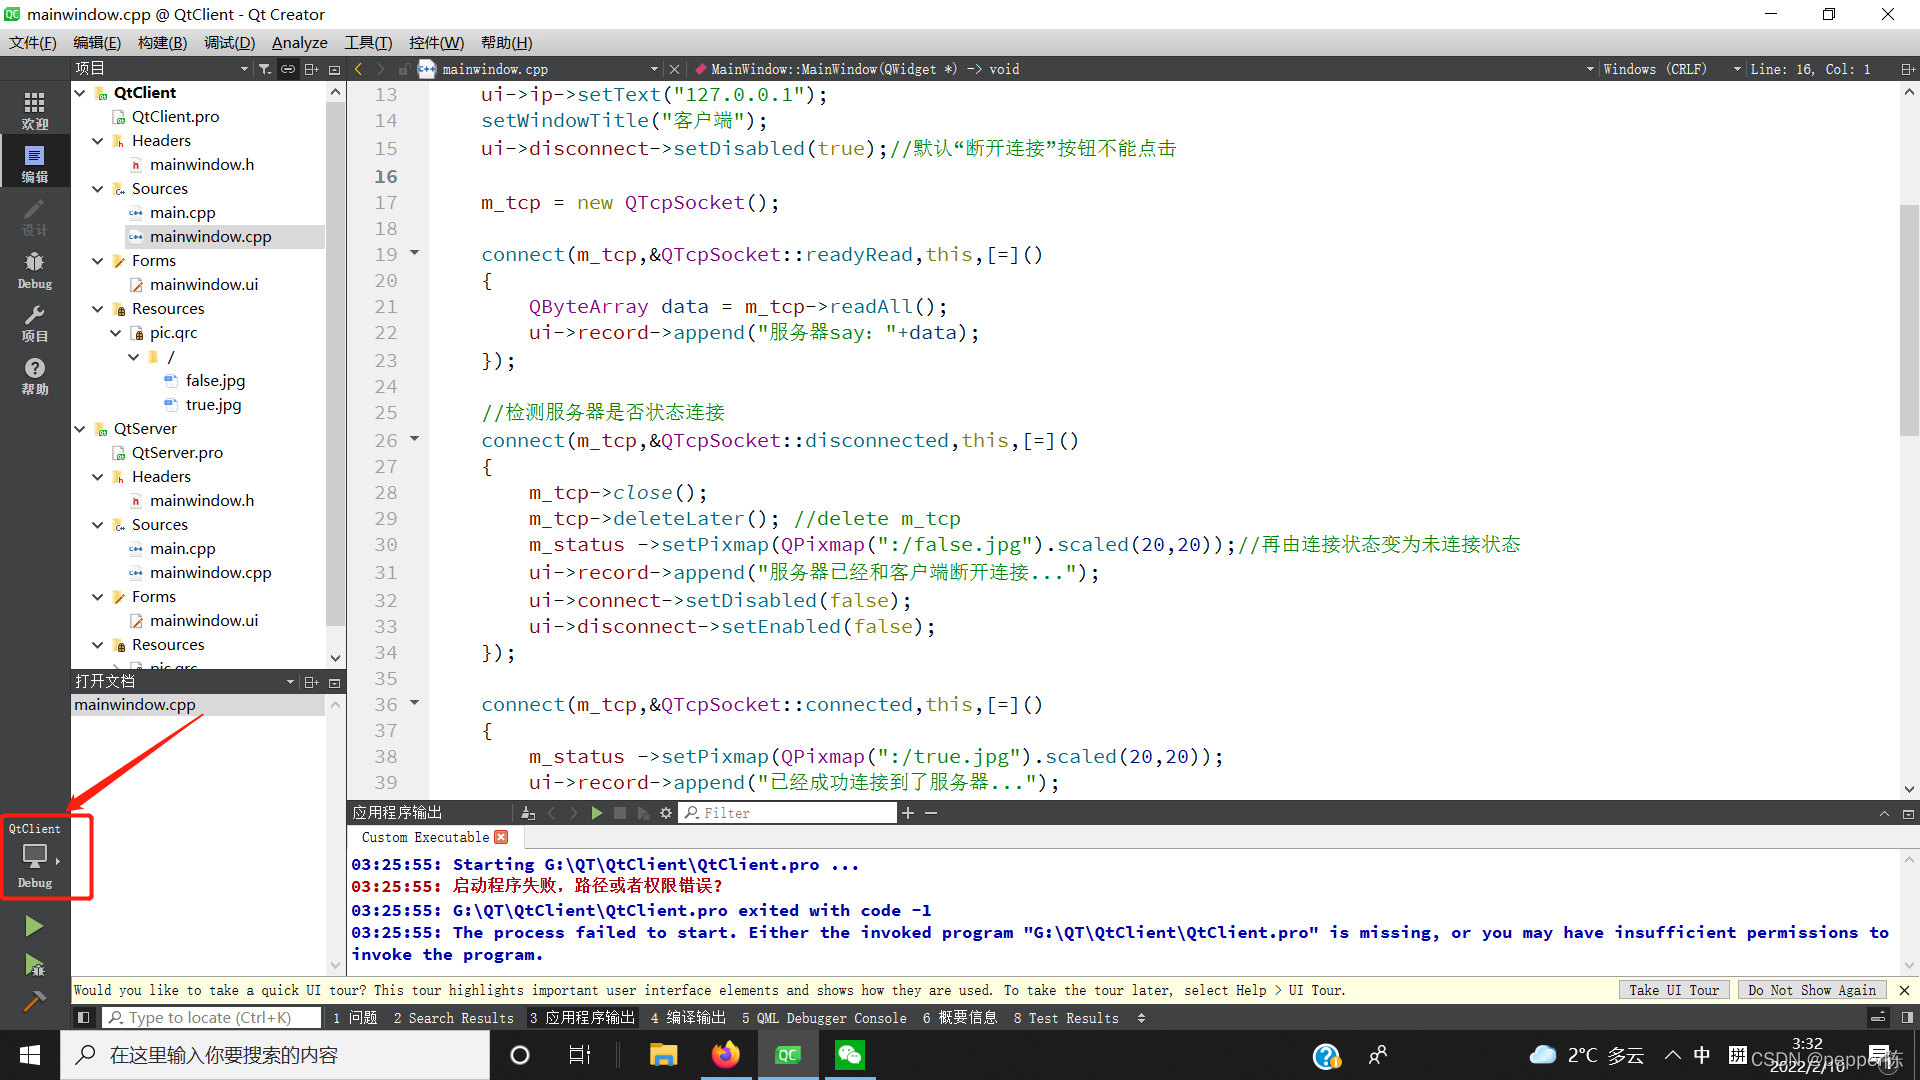This screenshot has height=1080, width=1920.
Task: Click the Build hammer icon
Action: pos(34,1001)
